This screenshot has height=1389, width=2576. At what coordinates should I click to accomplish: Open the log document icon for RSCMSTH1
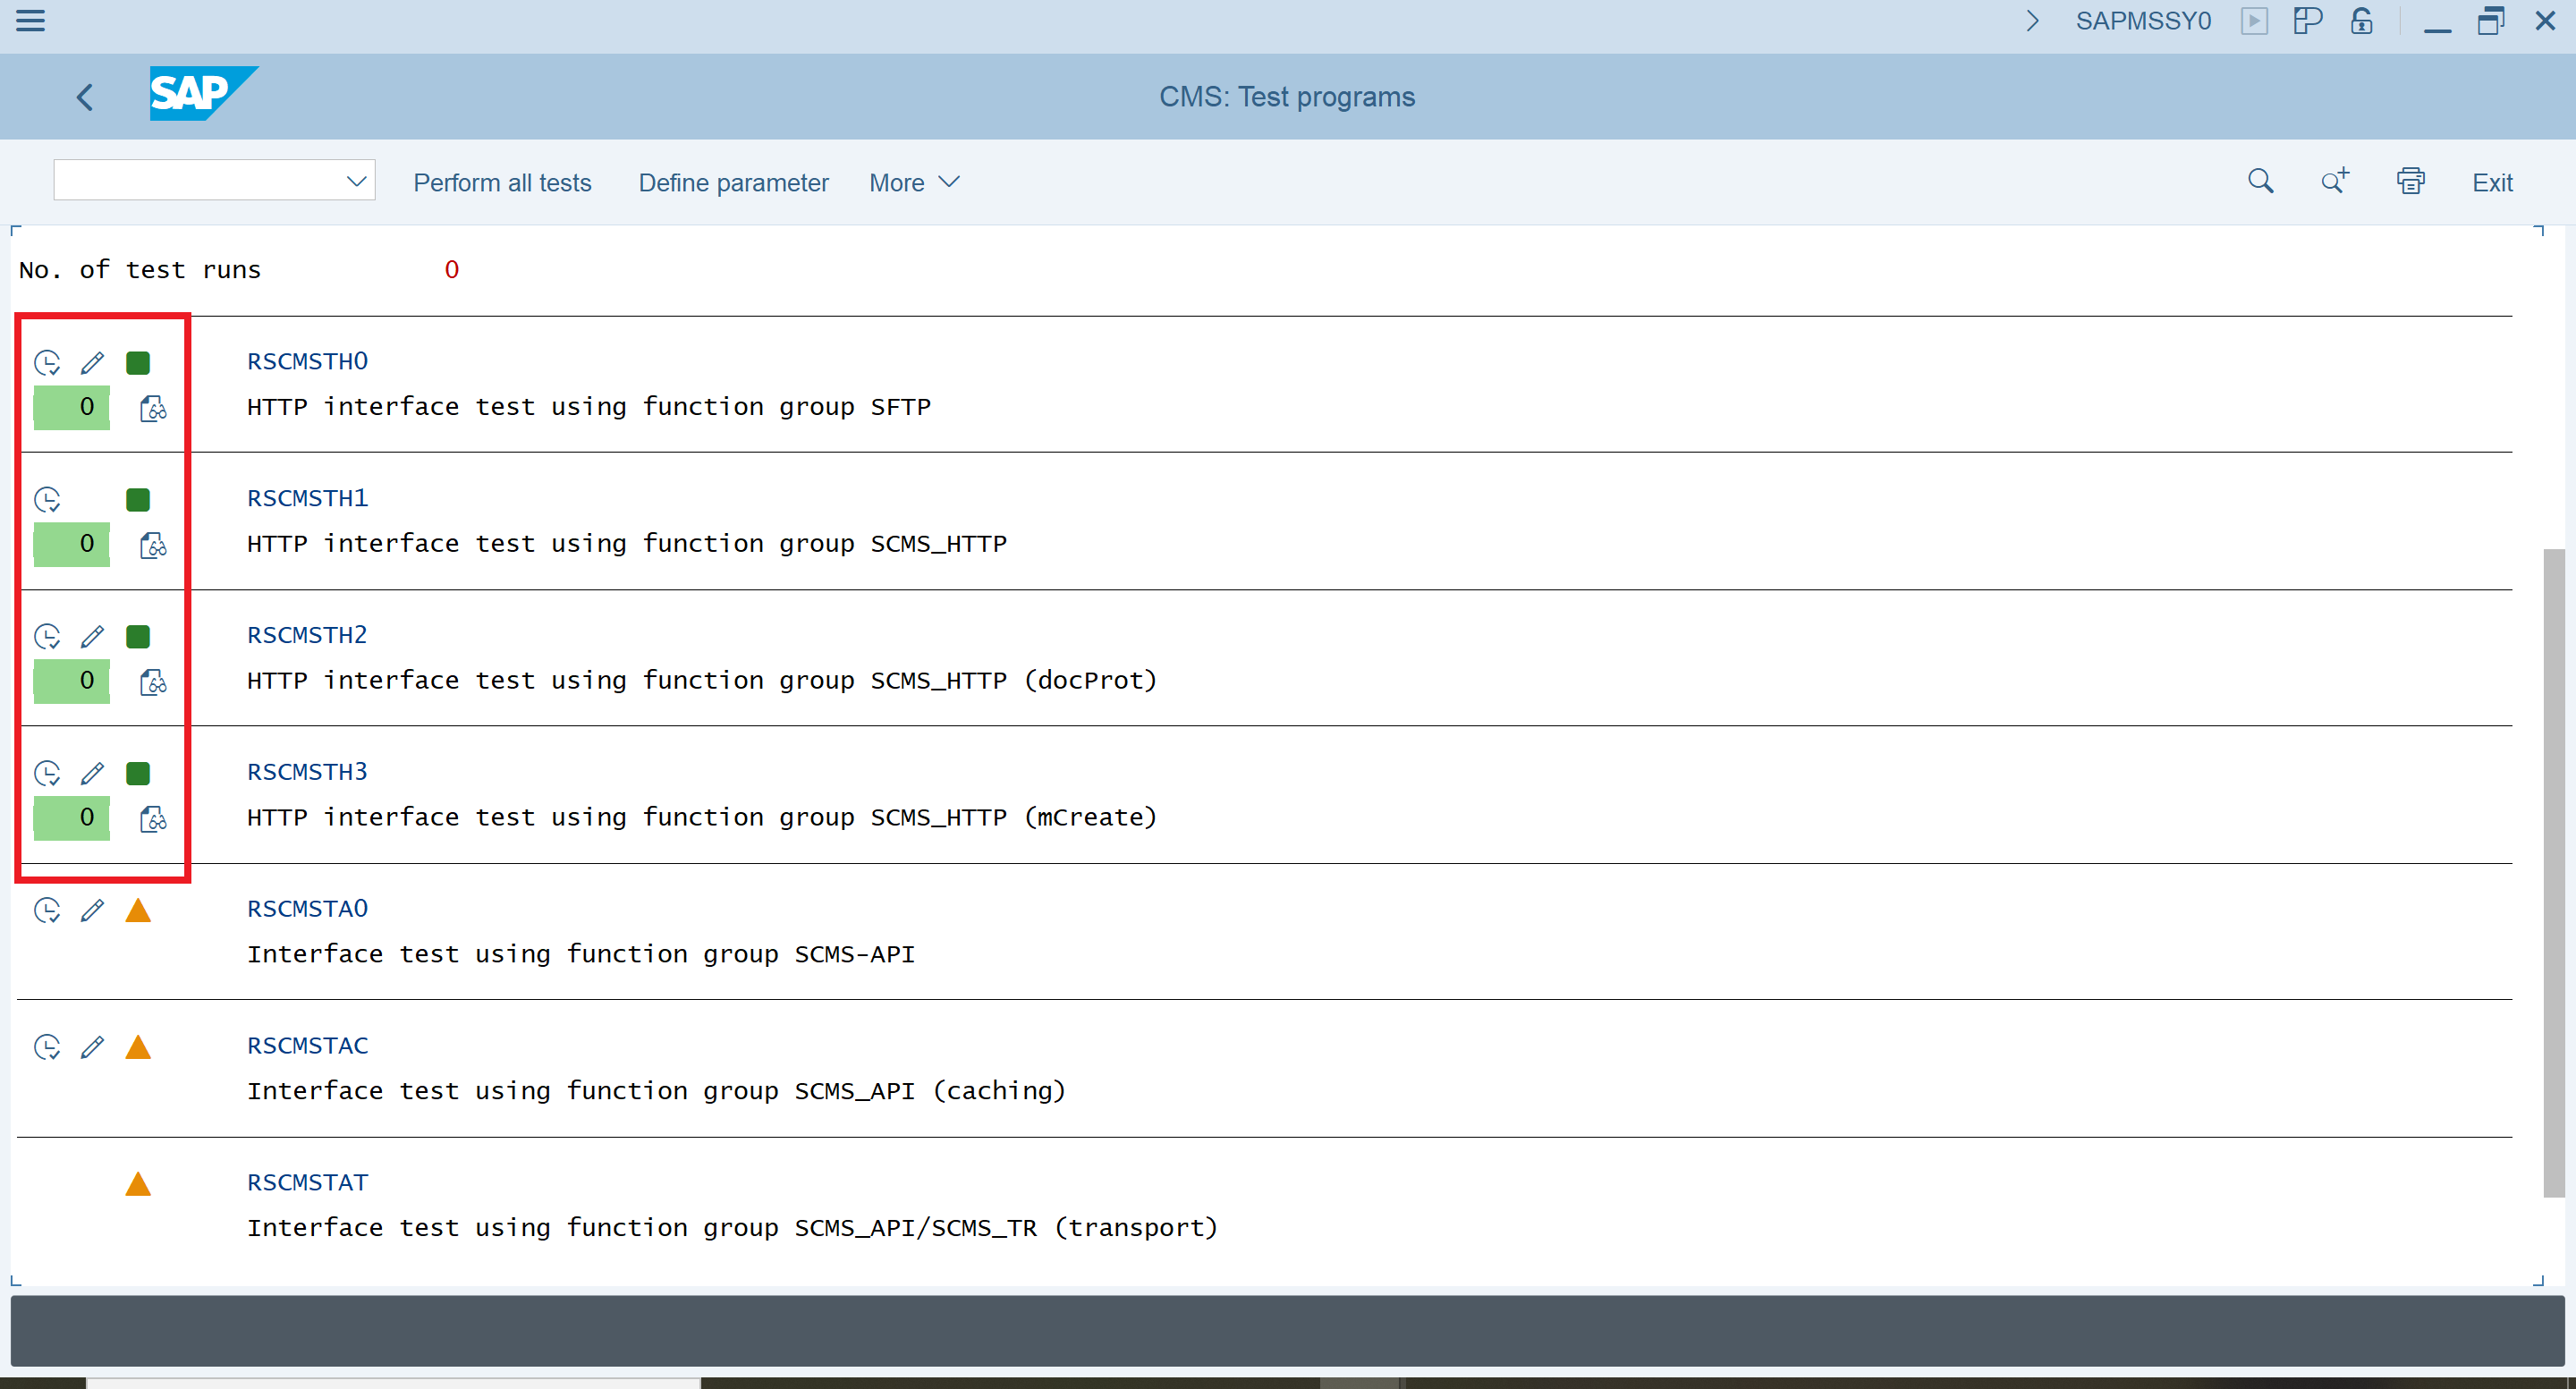pyautogui.click(x=152, y=545)
